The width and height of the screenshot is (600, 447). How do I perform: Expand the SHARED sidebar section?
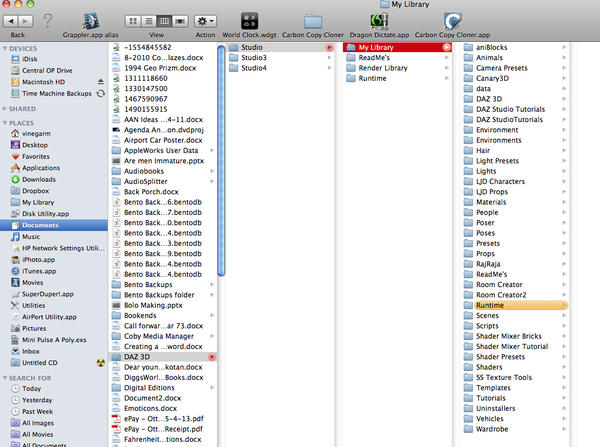pyautogui.click(x=5, y=109)
